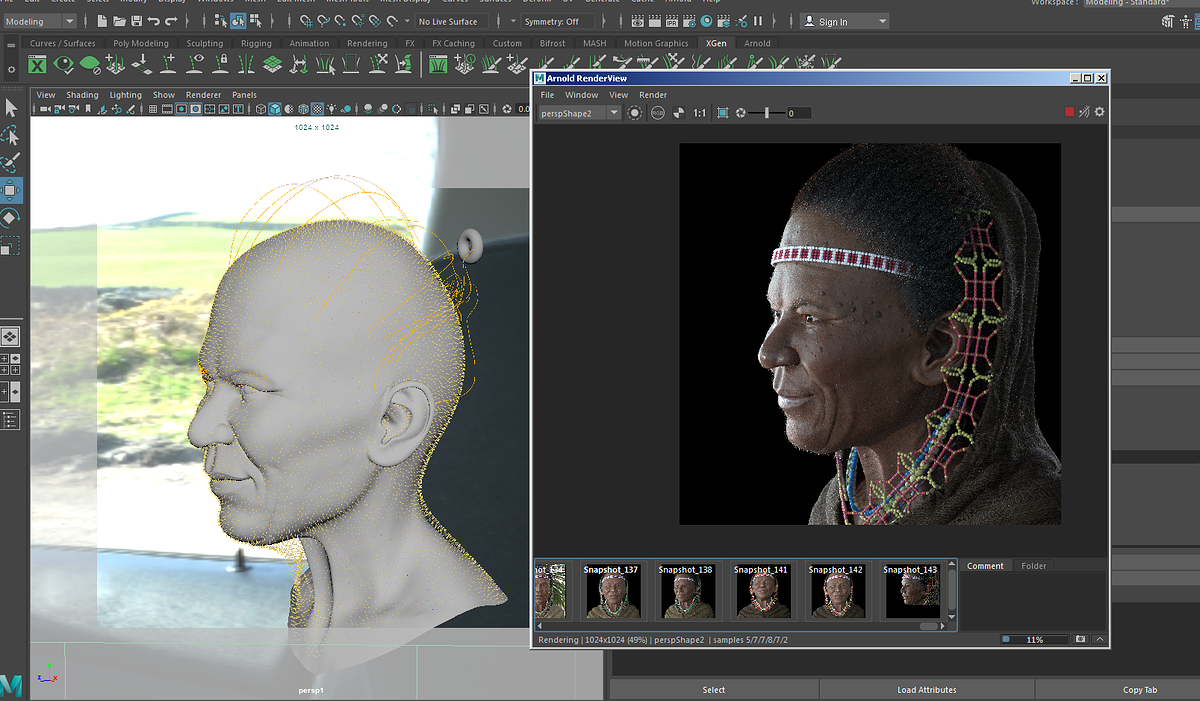The image size is (1200, 701).
Task: Click the RGB channel icon in Arnold RenderView
Action: [657, 113]
